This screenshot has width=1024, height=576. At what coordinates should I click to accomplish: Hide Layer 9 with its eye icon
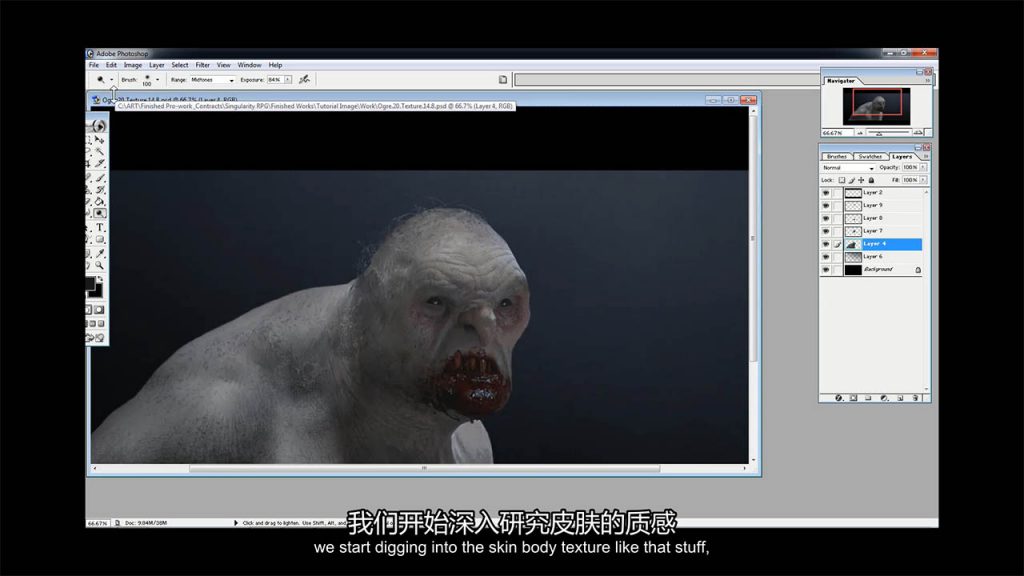pos(826,206)
